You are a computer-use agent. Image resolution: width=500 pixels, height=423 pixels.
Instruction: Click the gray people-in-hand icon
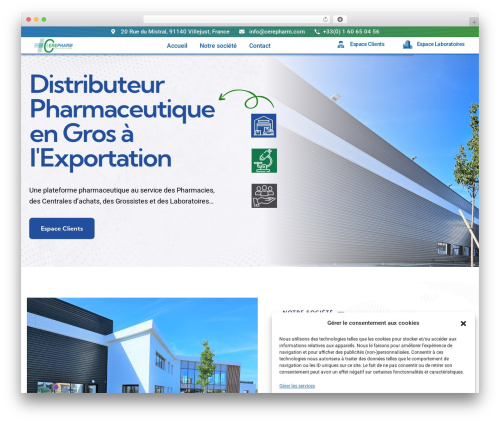pyautogui.click(x=264, y=196)
